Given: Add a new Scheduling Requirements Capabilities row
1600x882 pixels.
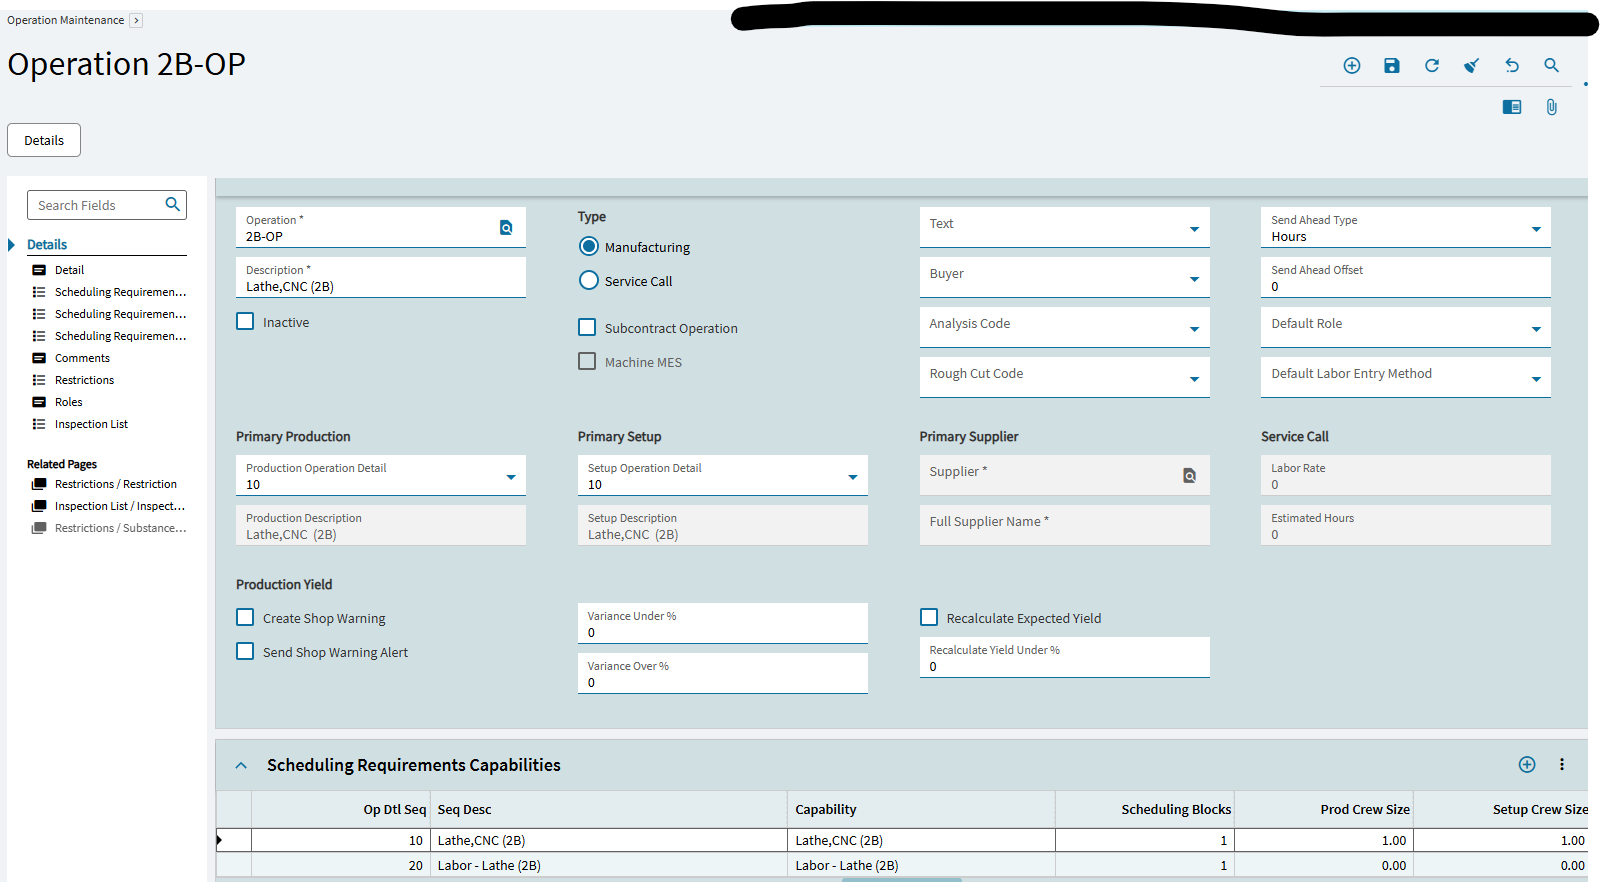Looking at the screenshot, I should point(1527,765).
